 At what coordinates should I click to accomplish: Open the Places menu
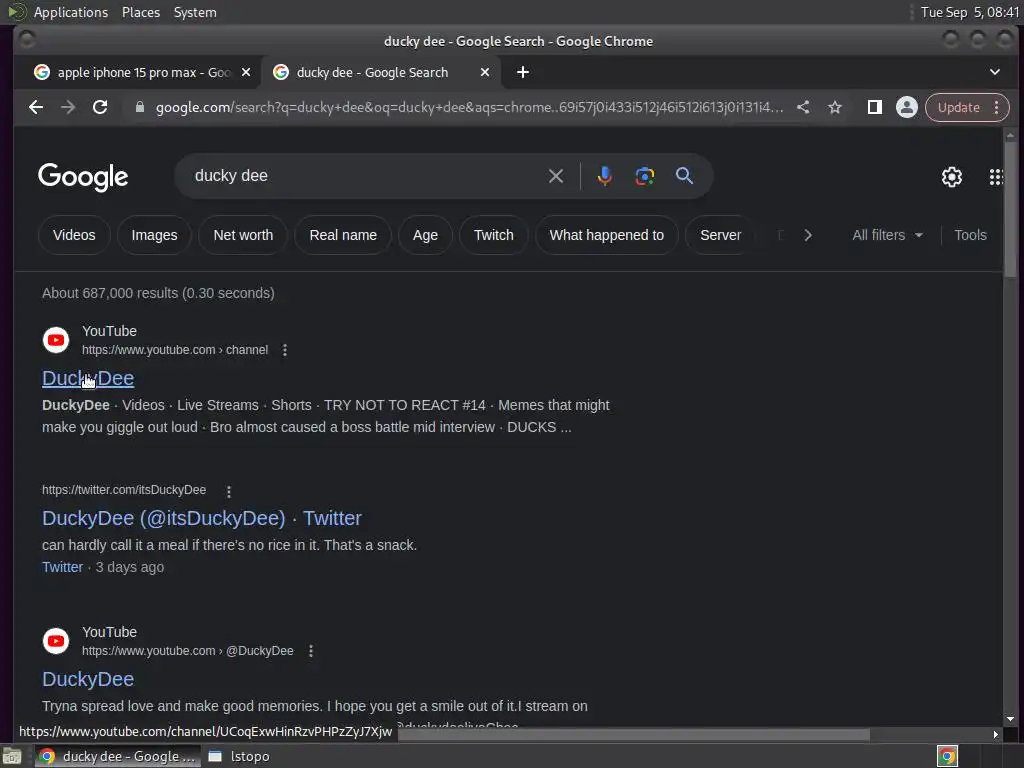(141, 12)
